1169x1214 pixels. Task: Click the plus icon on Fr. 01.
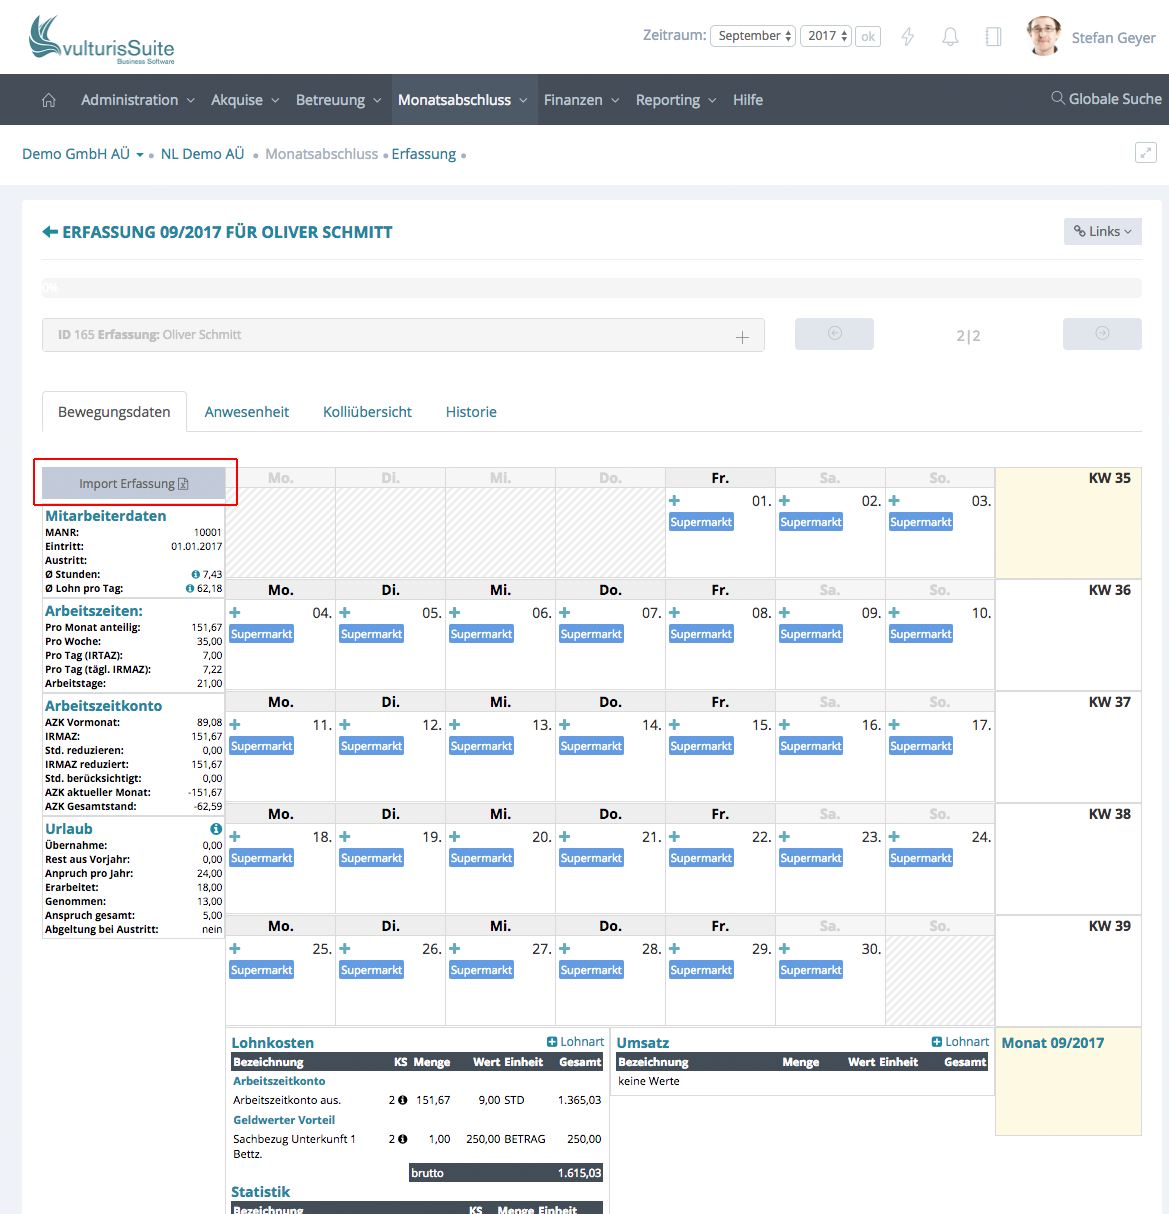click(x=675, y=501)
